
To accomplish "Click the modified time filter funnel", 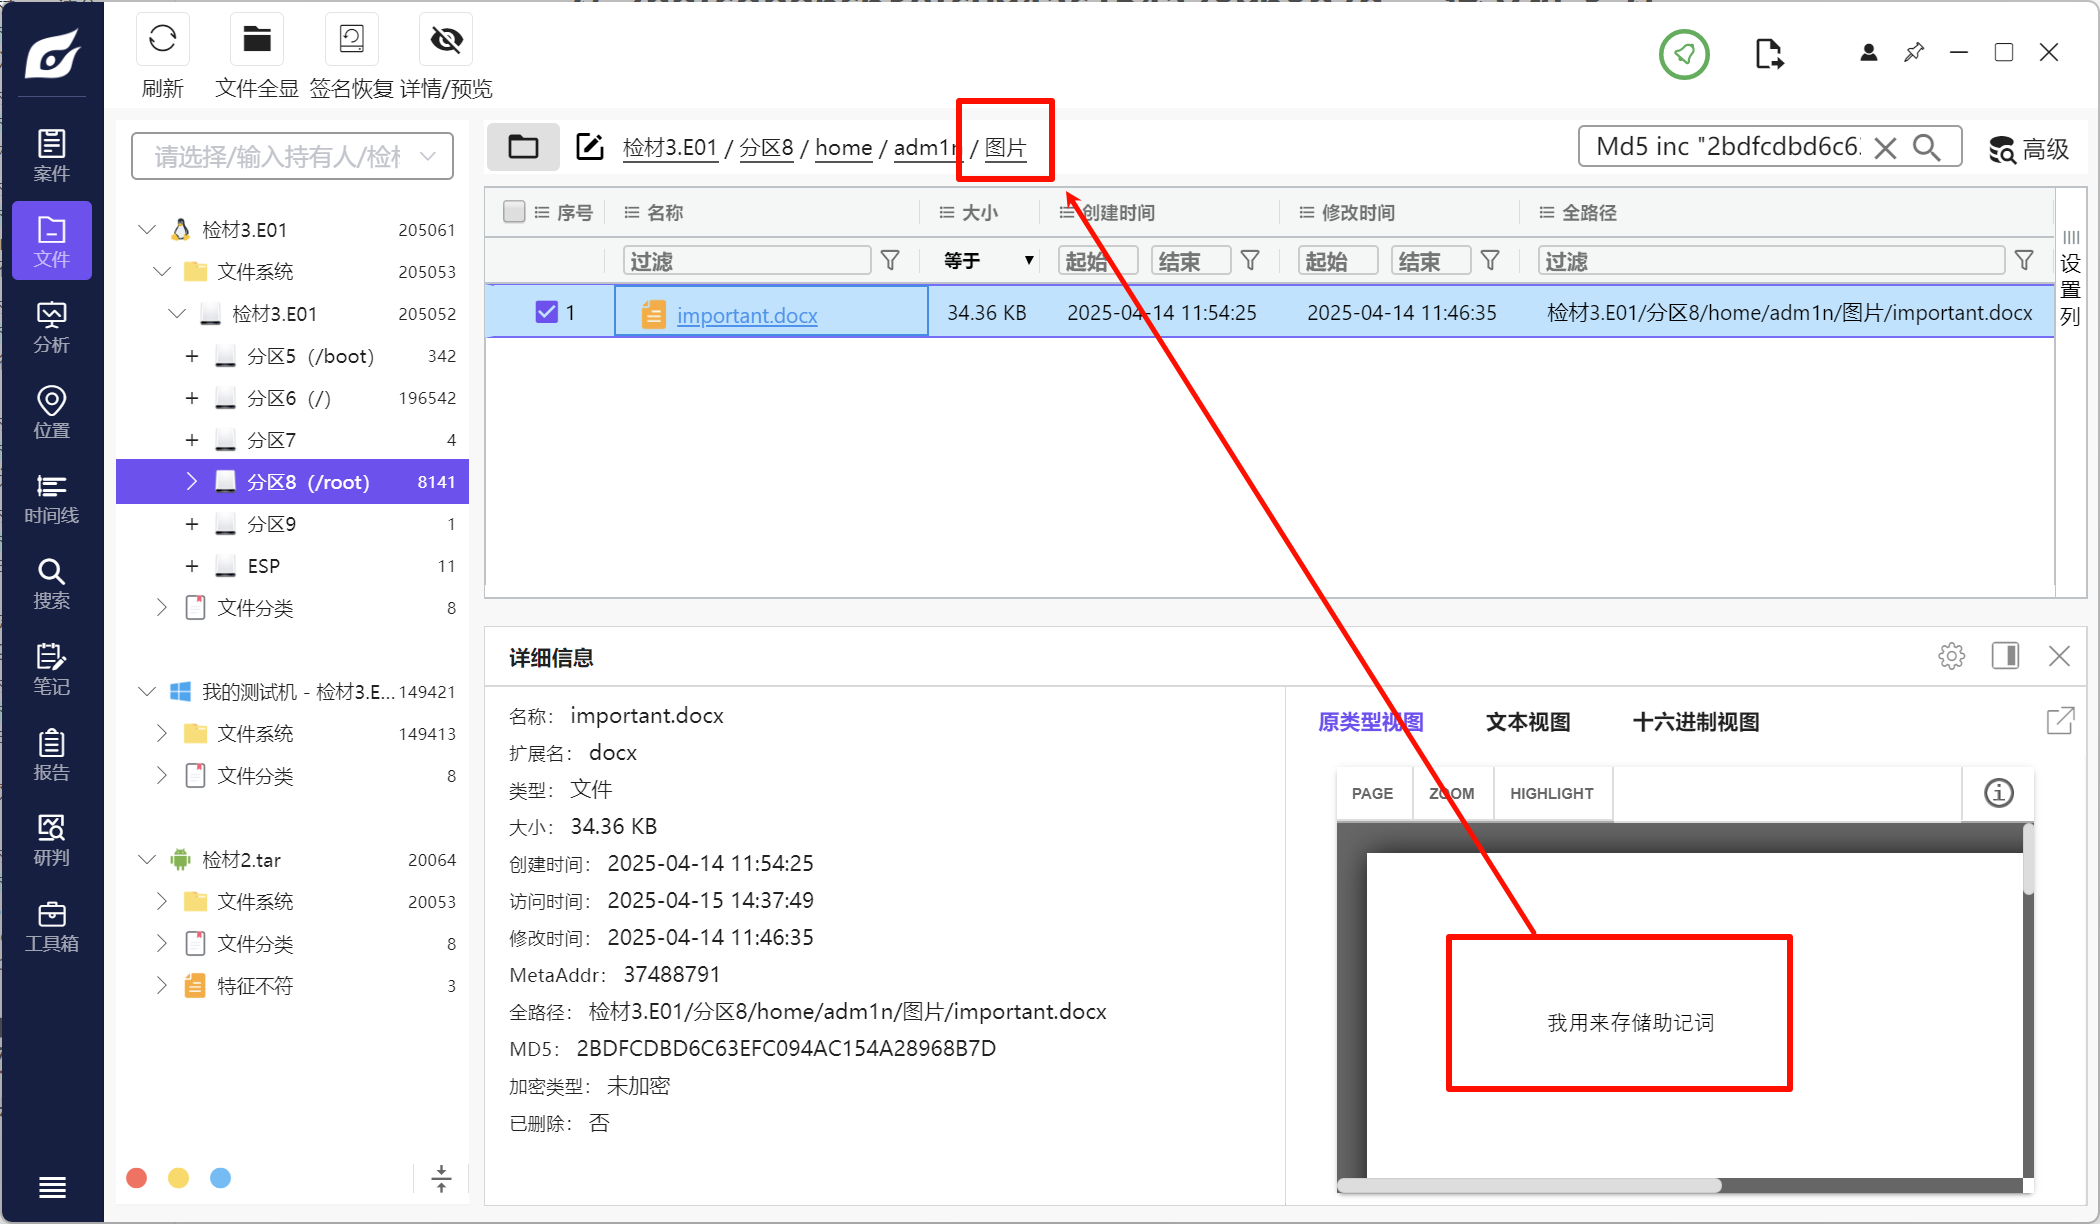I will pos(1490,261).
